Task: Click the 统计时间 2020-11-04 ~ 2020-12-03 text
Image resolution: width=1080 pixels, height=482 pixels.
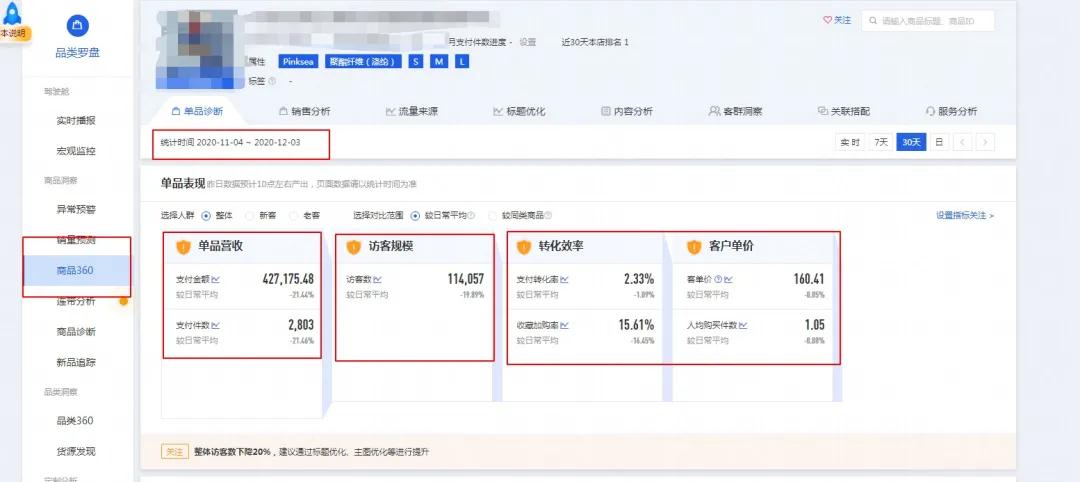Action: (231, 143)
